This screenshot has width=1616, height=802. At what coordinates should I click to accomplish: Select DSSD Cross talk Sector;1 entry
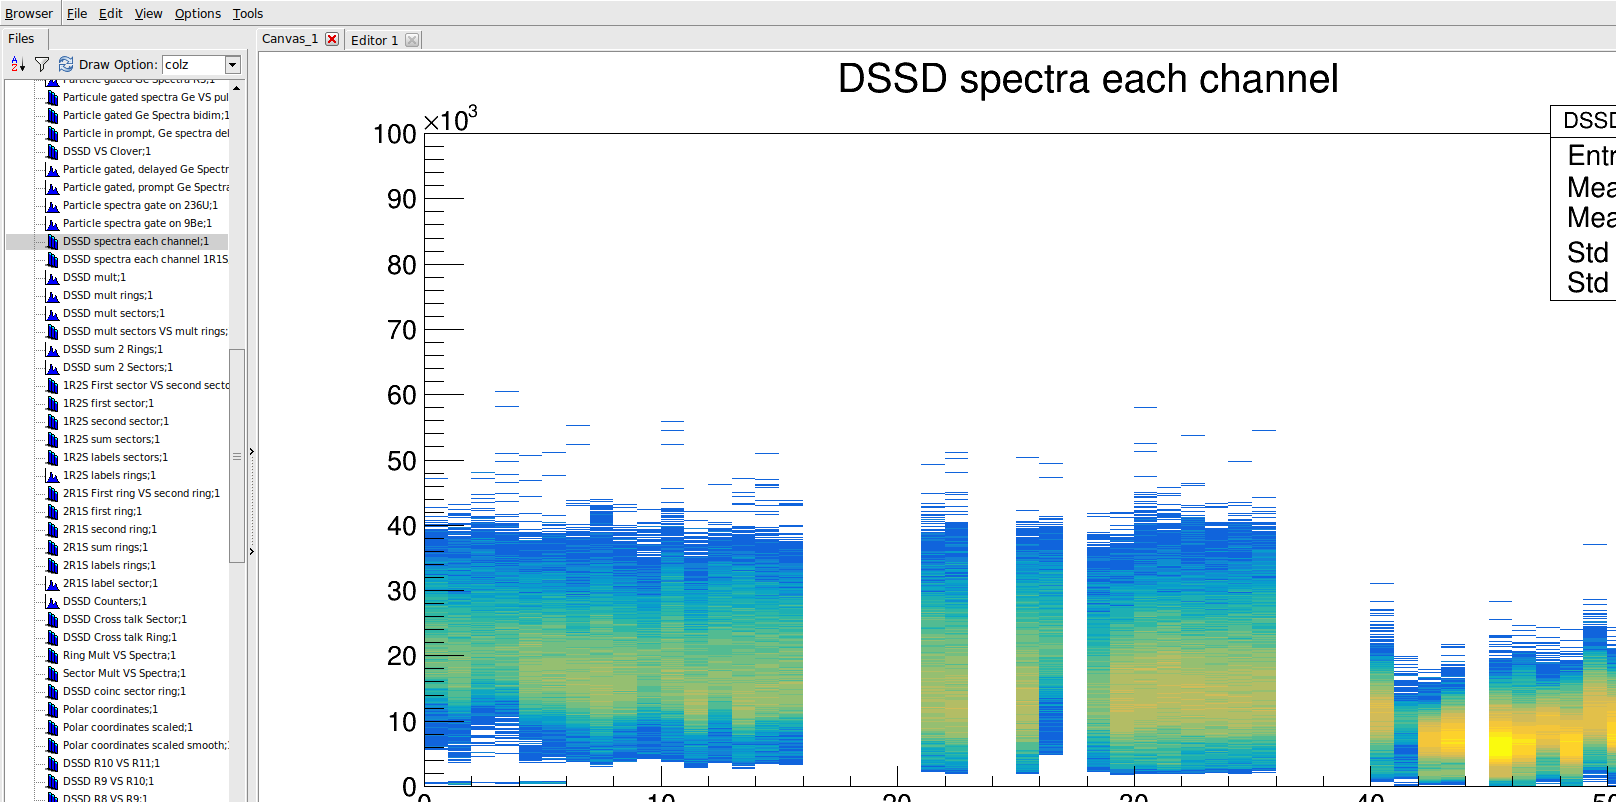(124, 619)
